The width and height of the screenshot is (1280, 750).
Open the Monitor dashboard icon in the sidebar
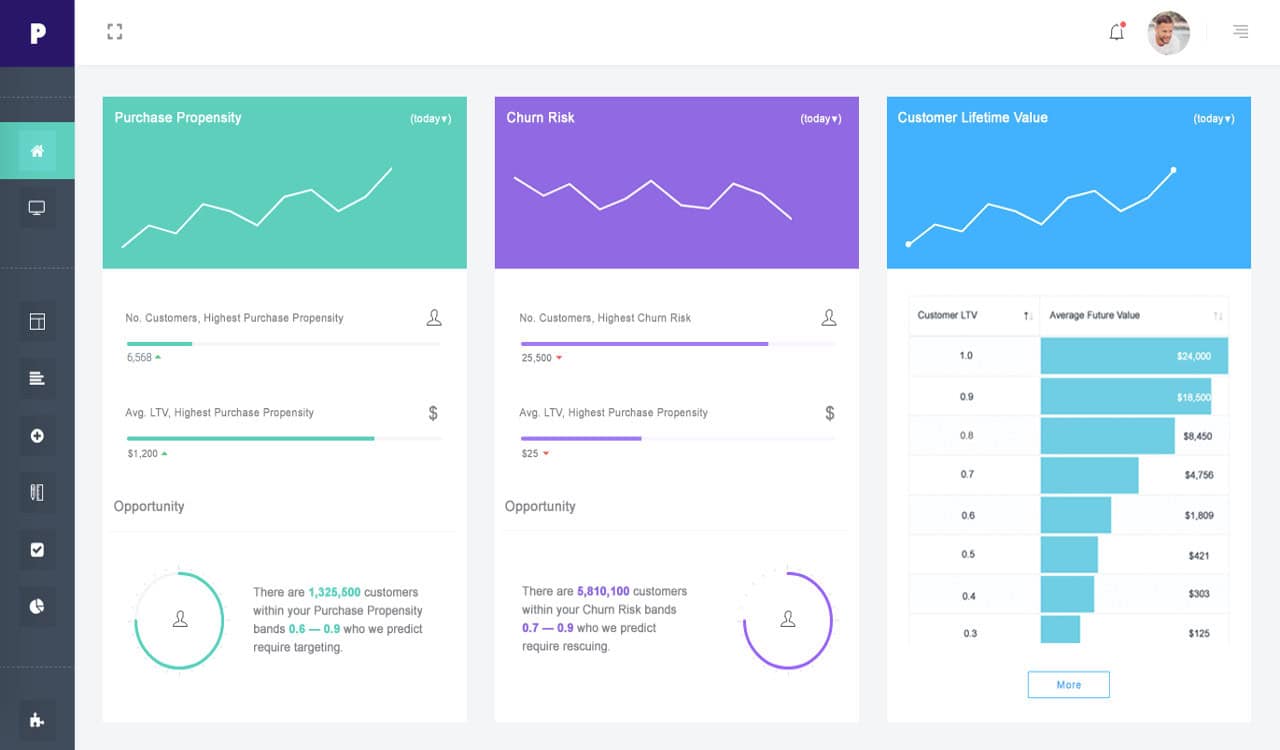[x=37, y=207]
